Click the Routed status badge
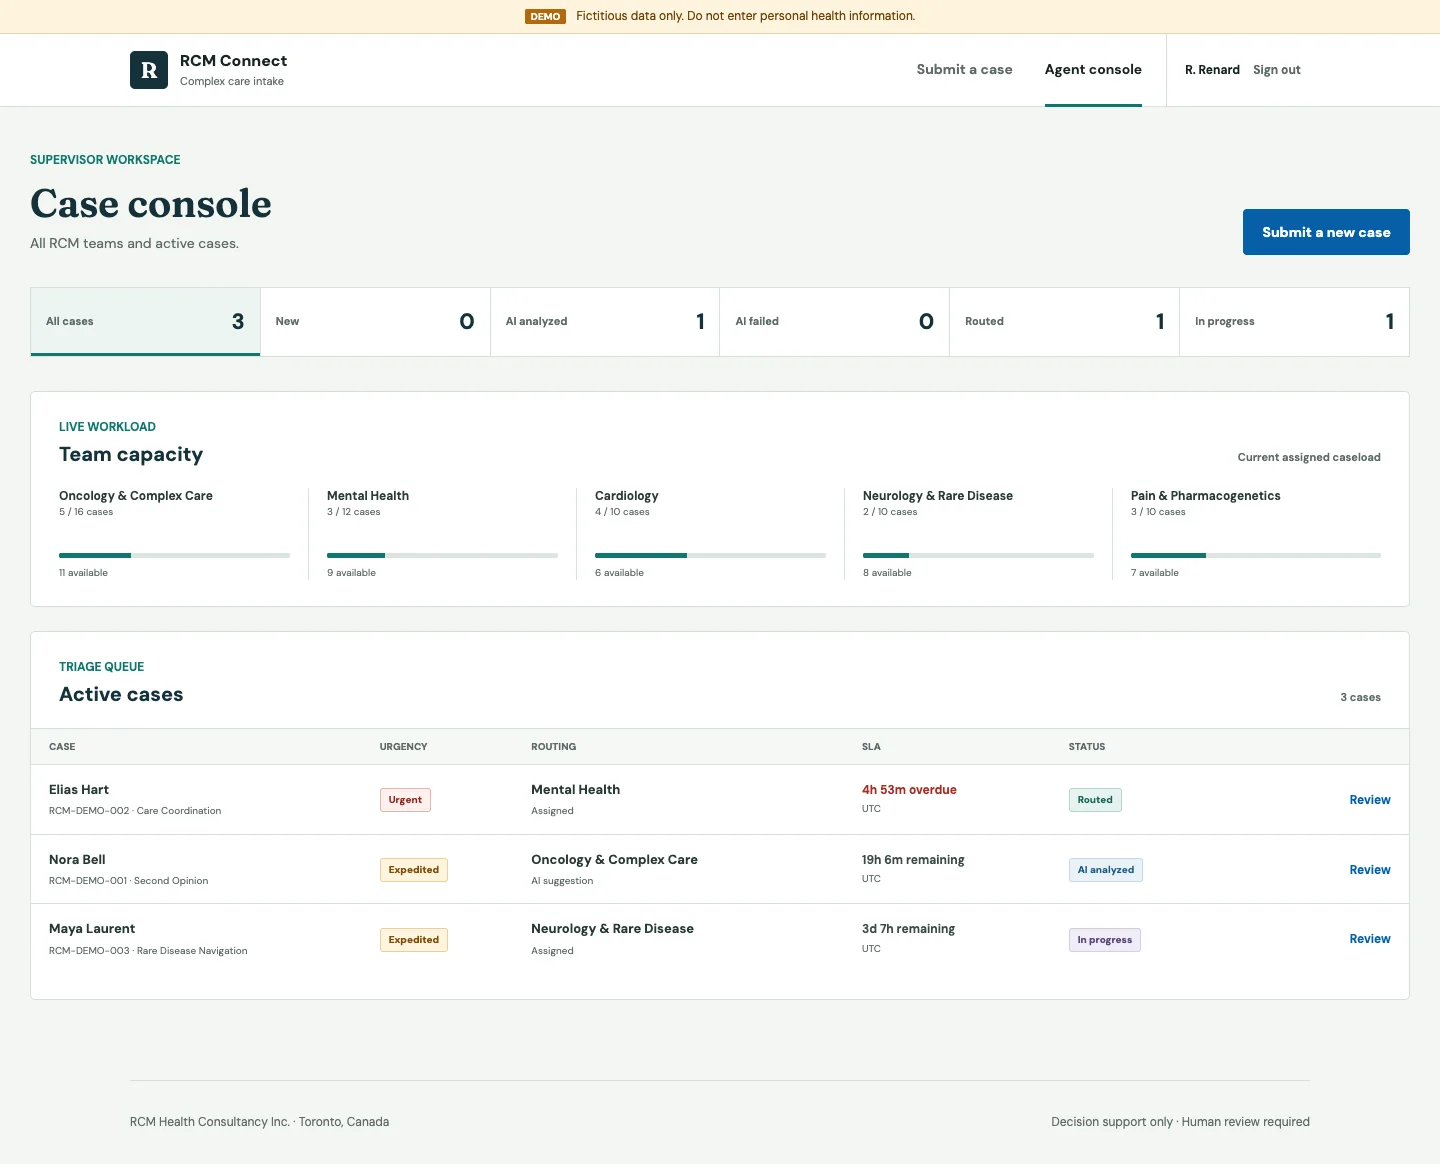The image size is (1440, 1164). (1095, 800)
